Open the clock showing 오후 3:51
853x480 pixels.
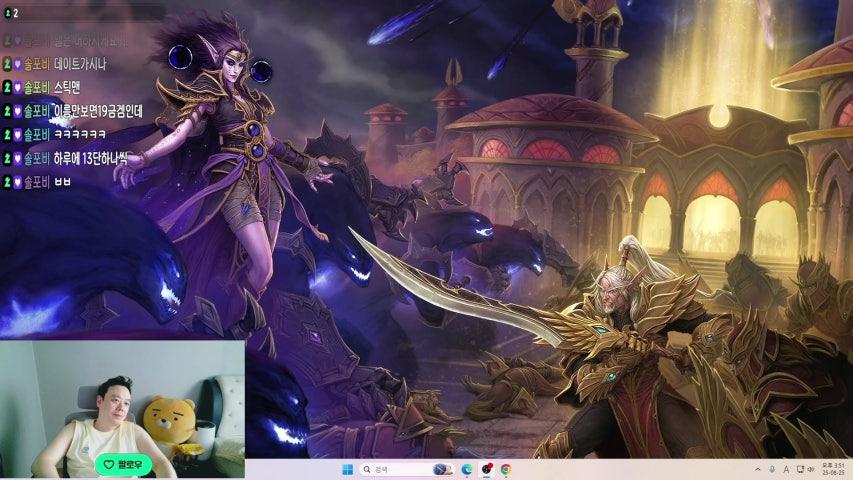[x=833, y=469]
